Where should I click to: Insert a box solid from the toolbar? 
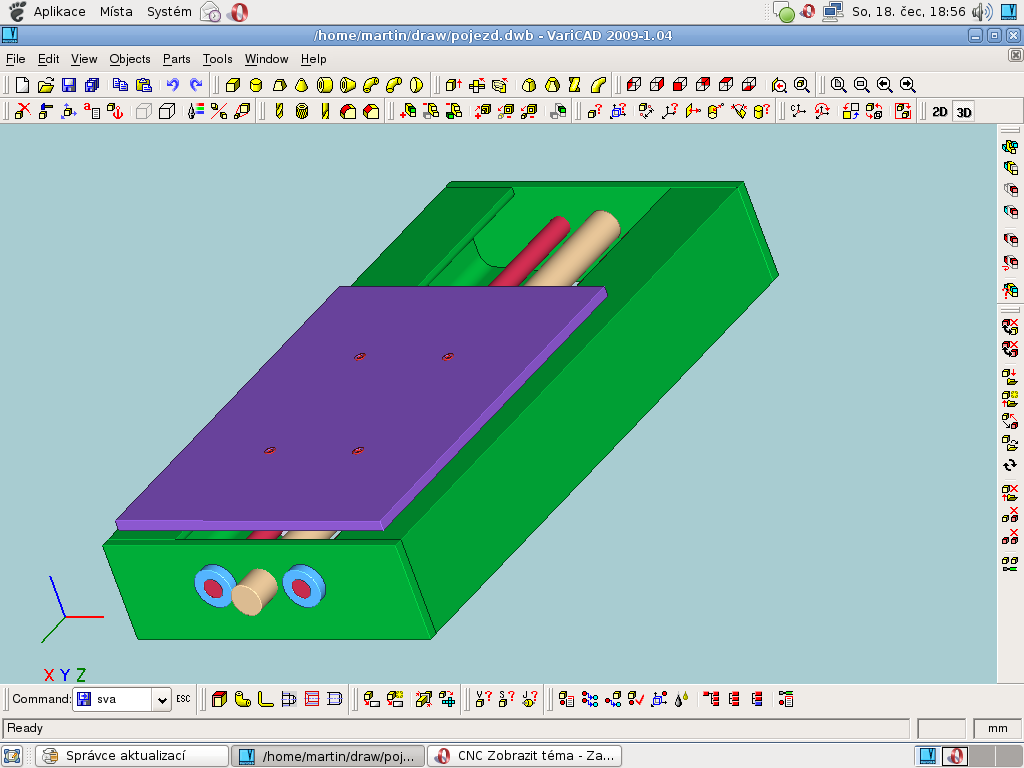(x=233, y=85)
